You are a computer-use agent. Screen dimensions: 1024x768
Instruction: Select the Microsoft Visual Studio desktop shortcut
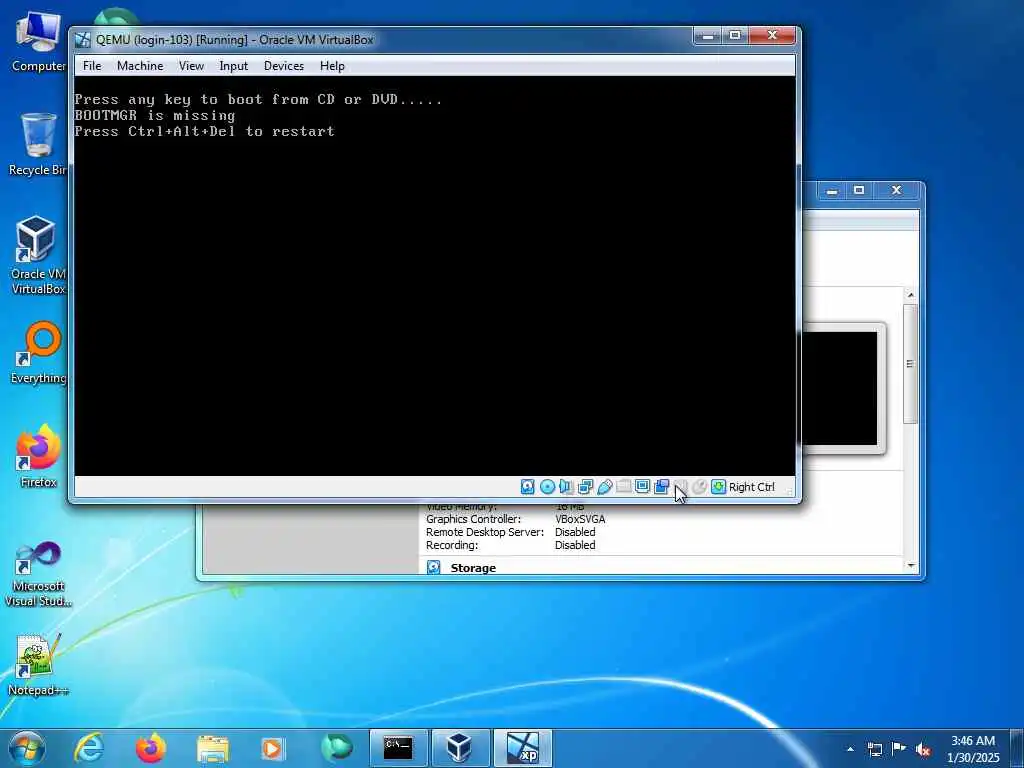[38, 575]
